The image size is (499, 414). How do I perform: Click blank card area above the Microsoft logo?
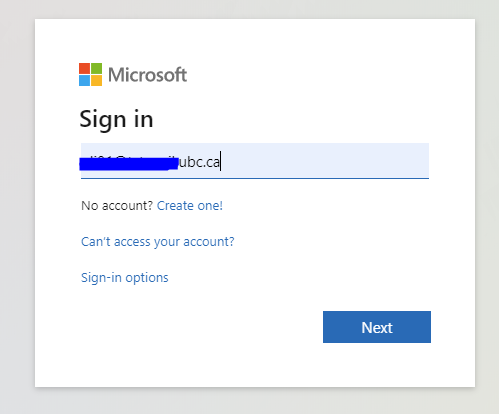tap(255, 40)
